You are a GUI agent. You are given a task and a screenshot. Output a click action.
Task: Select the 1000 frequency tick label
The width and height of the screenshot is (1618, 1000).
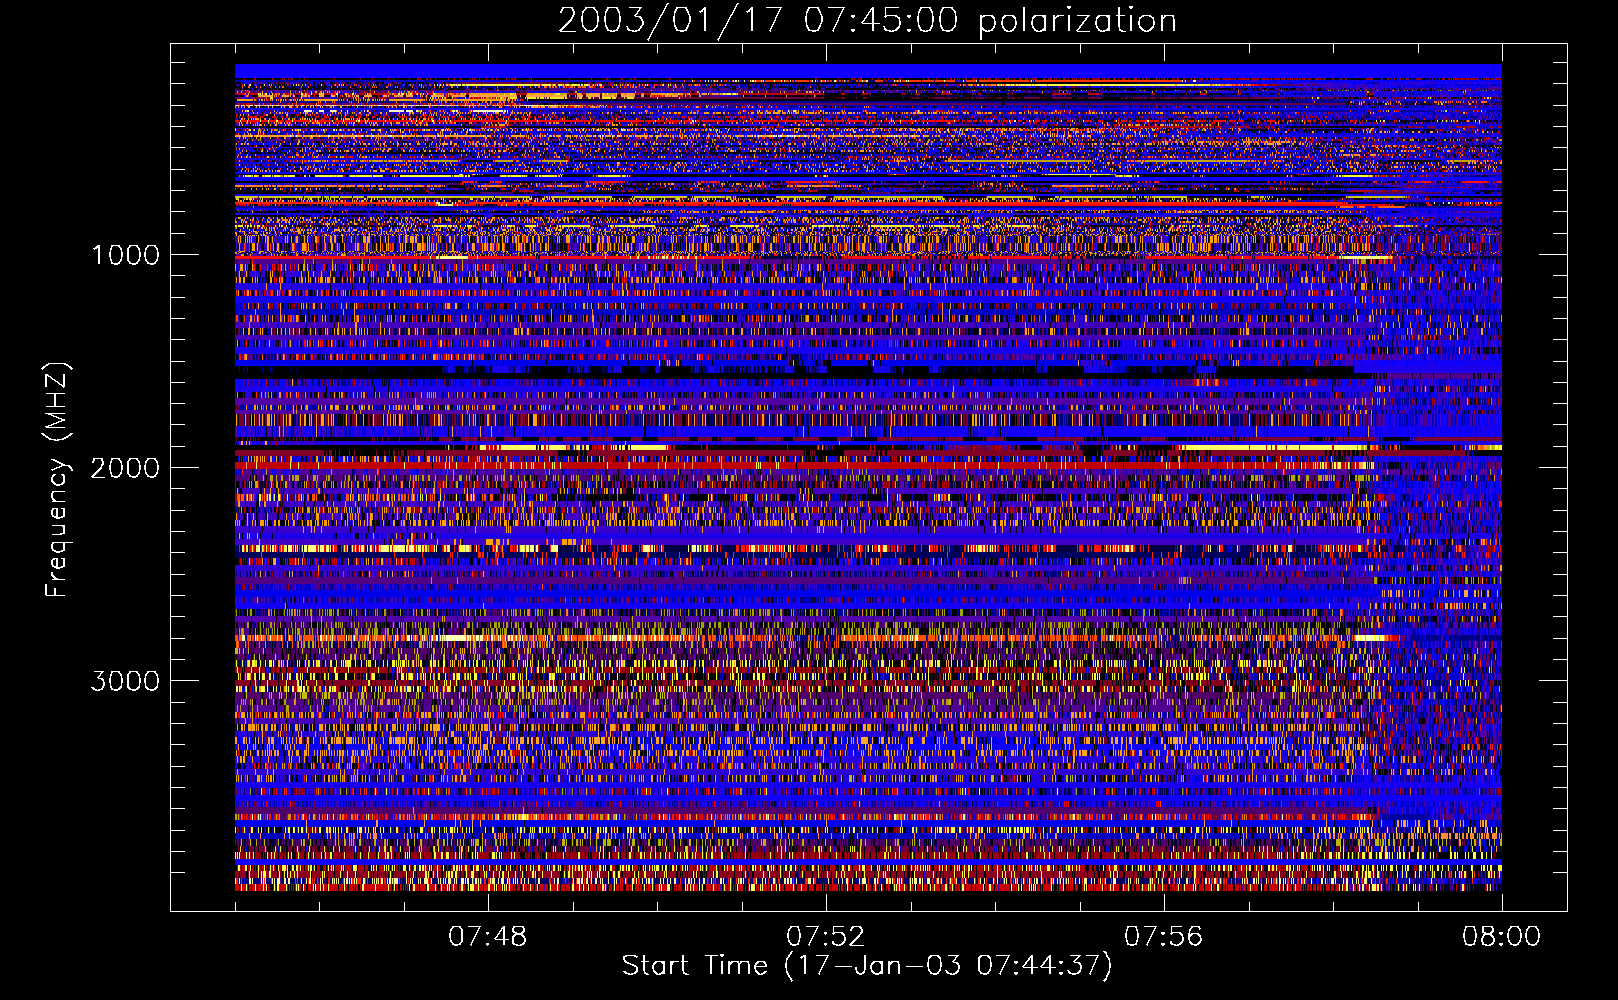pos(125,254)
